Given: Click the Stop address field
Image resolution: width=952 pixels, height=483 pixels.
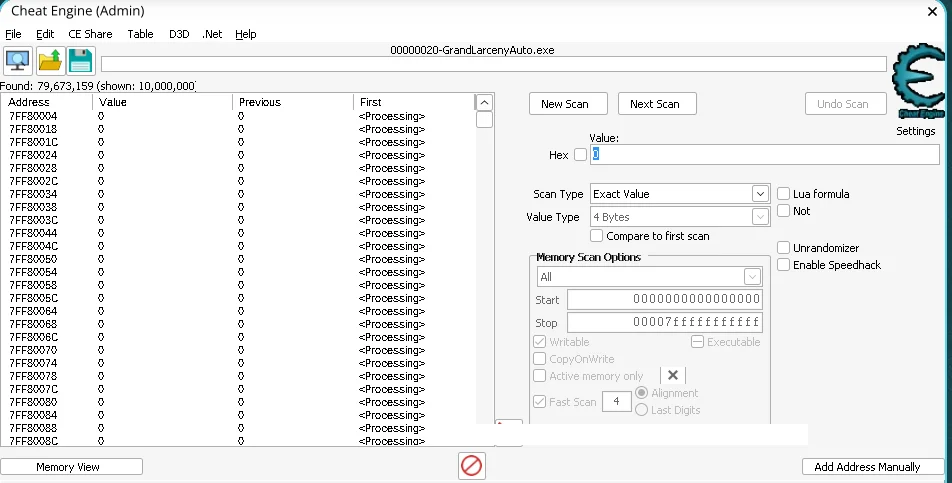Looking at the screenshot, I should (665, 322).
